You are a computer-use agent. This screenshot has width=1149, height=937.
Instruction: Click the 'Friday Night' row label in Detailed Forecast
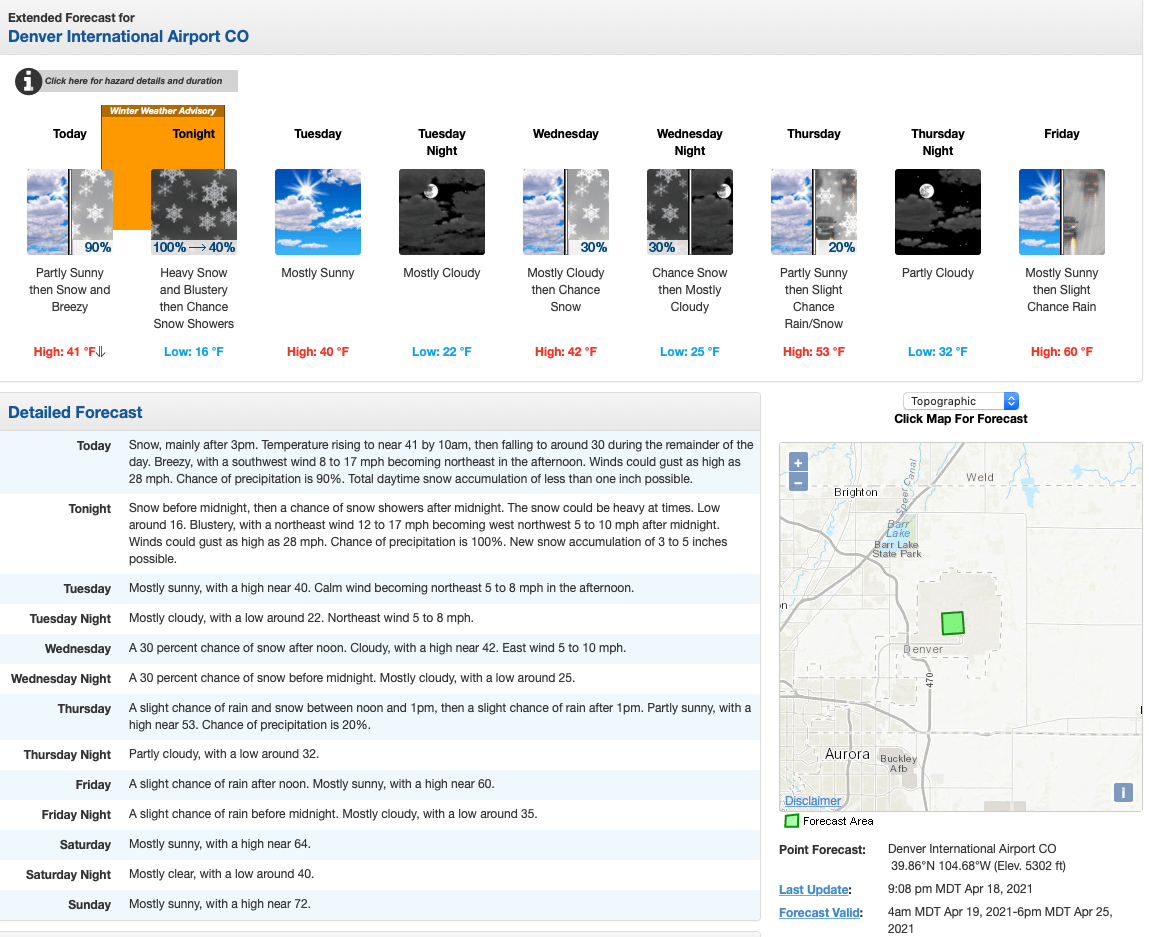click(76, 815)
